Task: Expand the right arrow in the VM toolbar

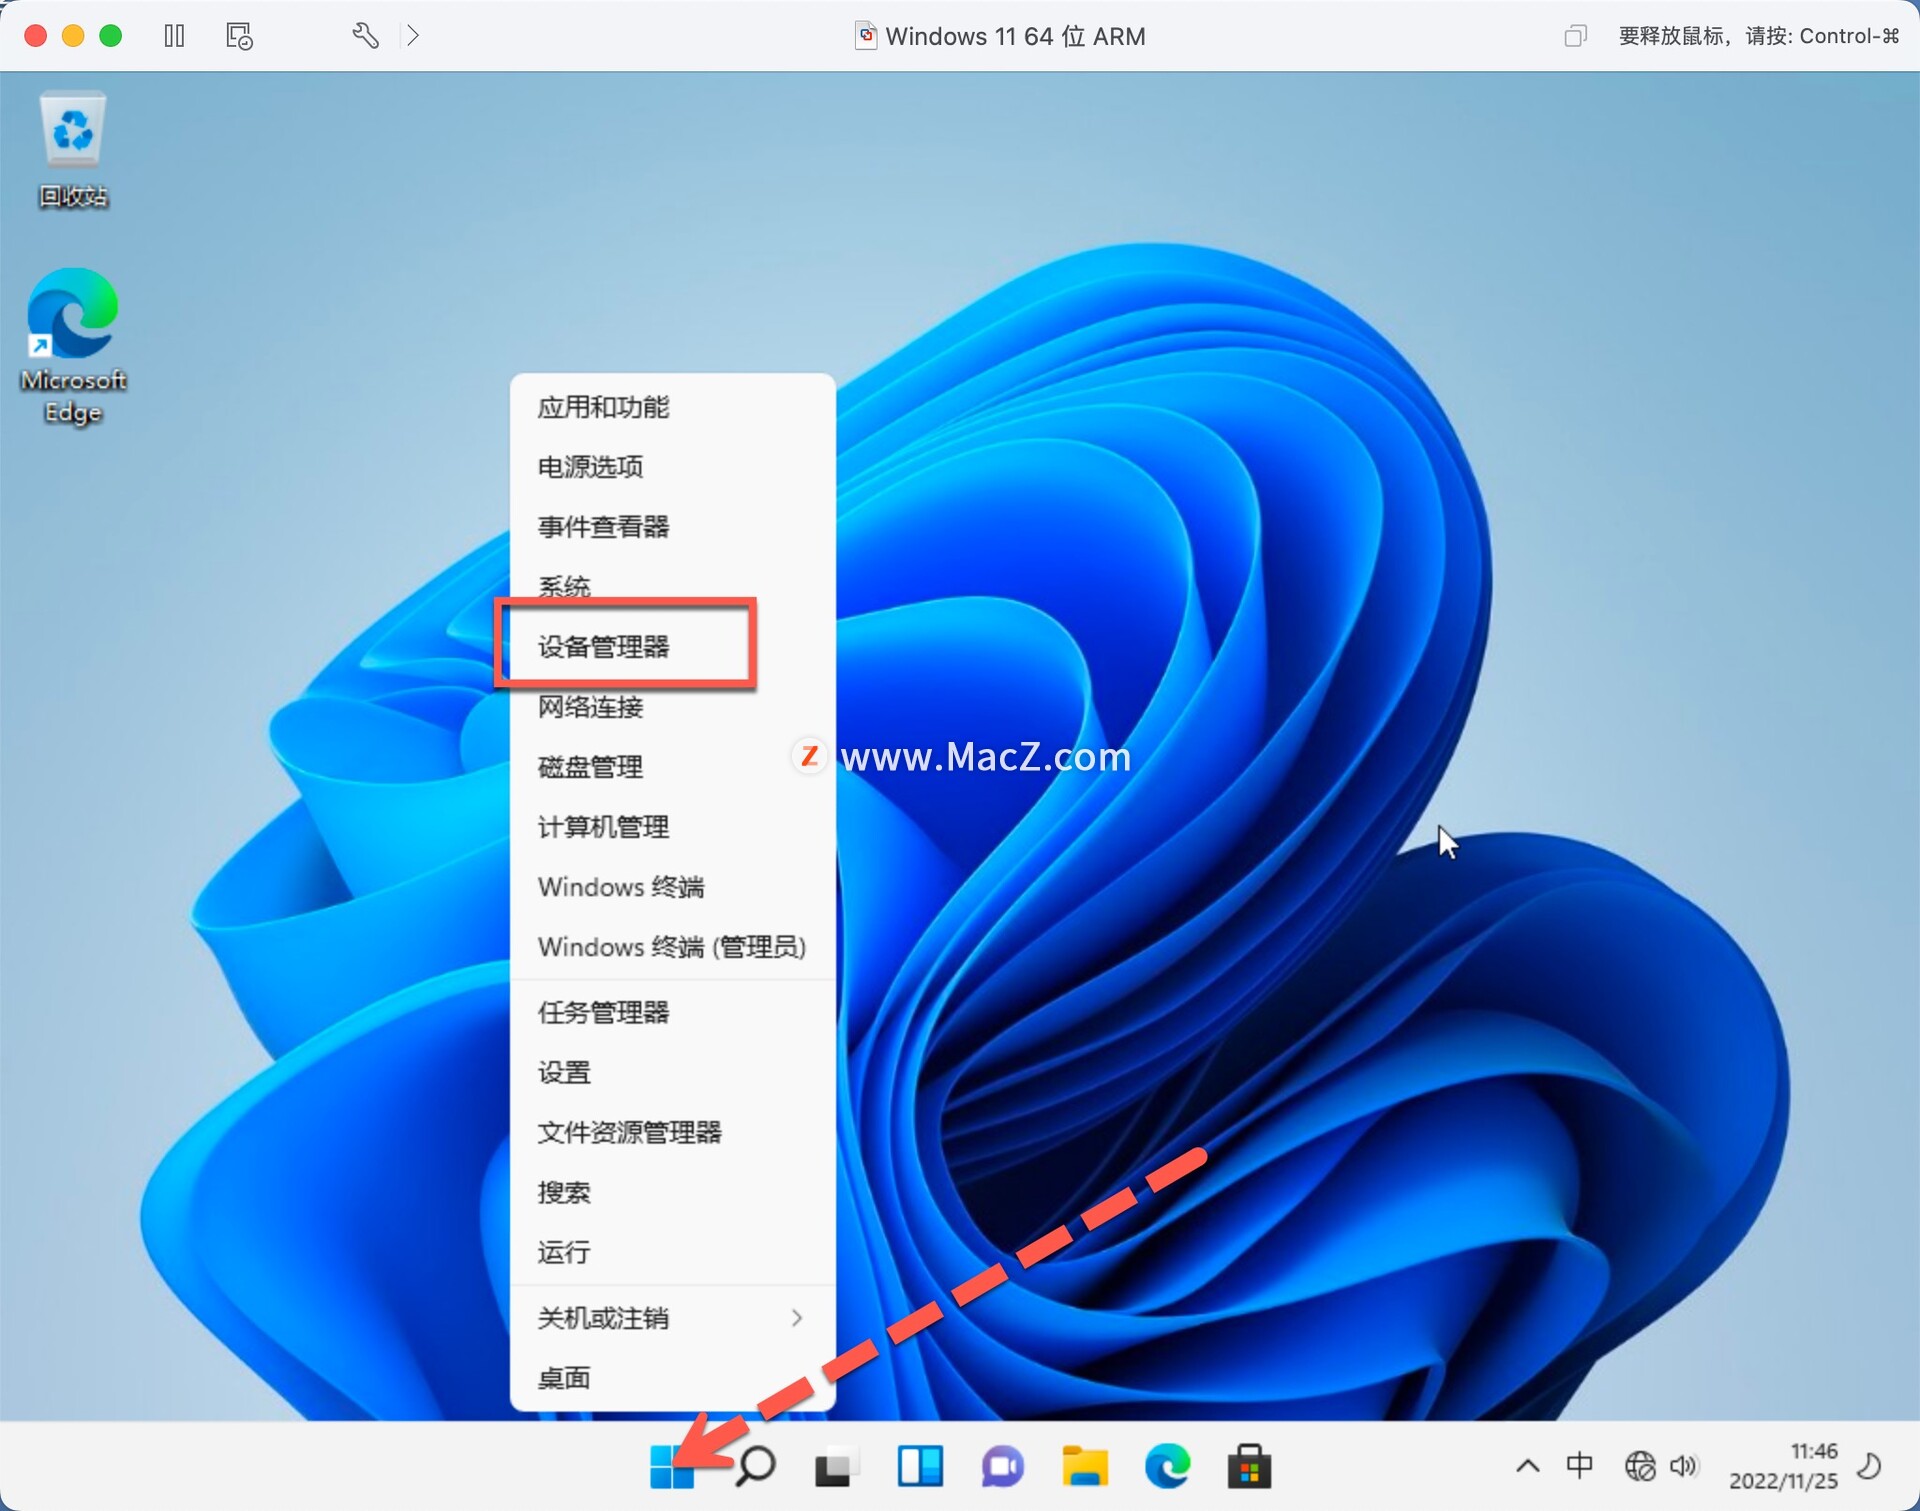Action: [413, 35]
